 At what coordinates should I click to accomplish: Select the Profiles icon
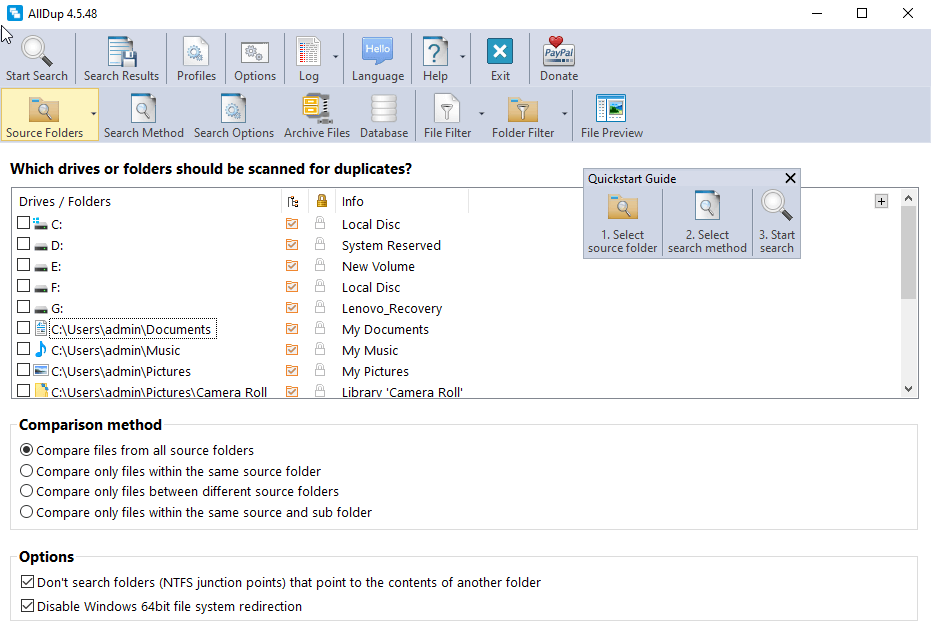point(195,50)
